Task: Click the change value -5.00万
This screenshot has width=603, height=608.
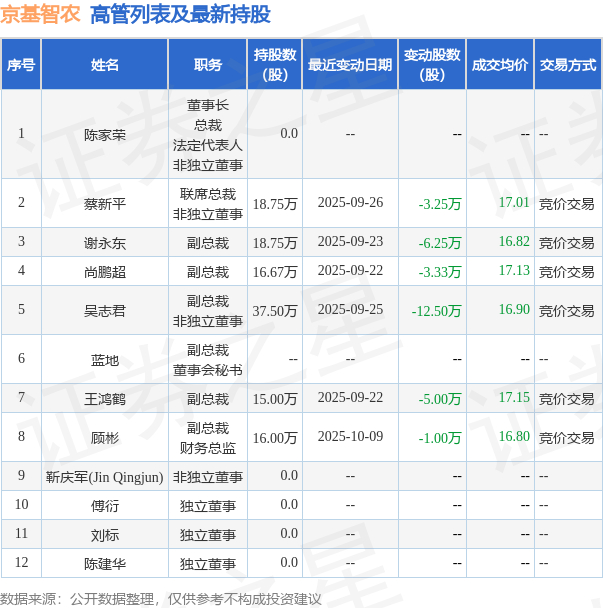Action: pyautogui.click(x=440, y=399)
